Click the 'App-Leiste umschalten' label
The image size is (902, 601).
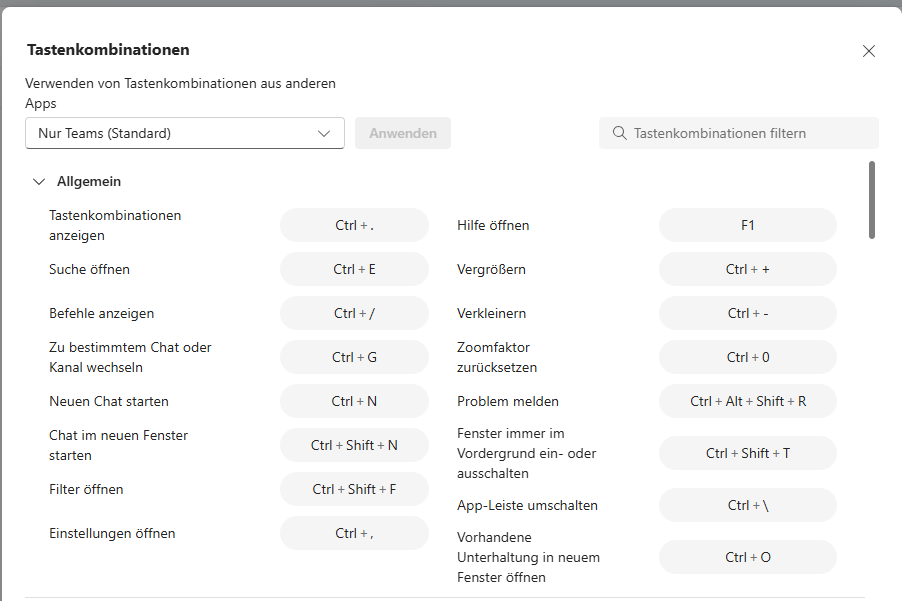point(528,506)
